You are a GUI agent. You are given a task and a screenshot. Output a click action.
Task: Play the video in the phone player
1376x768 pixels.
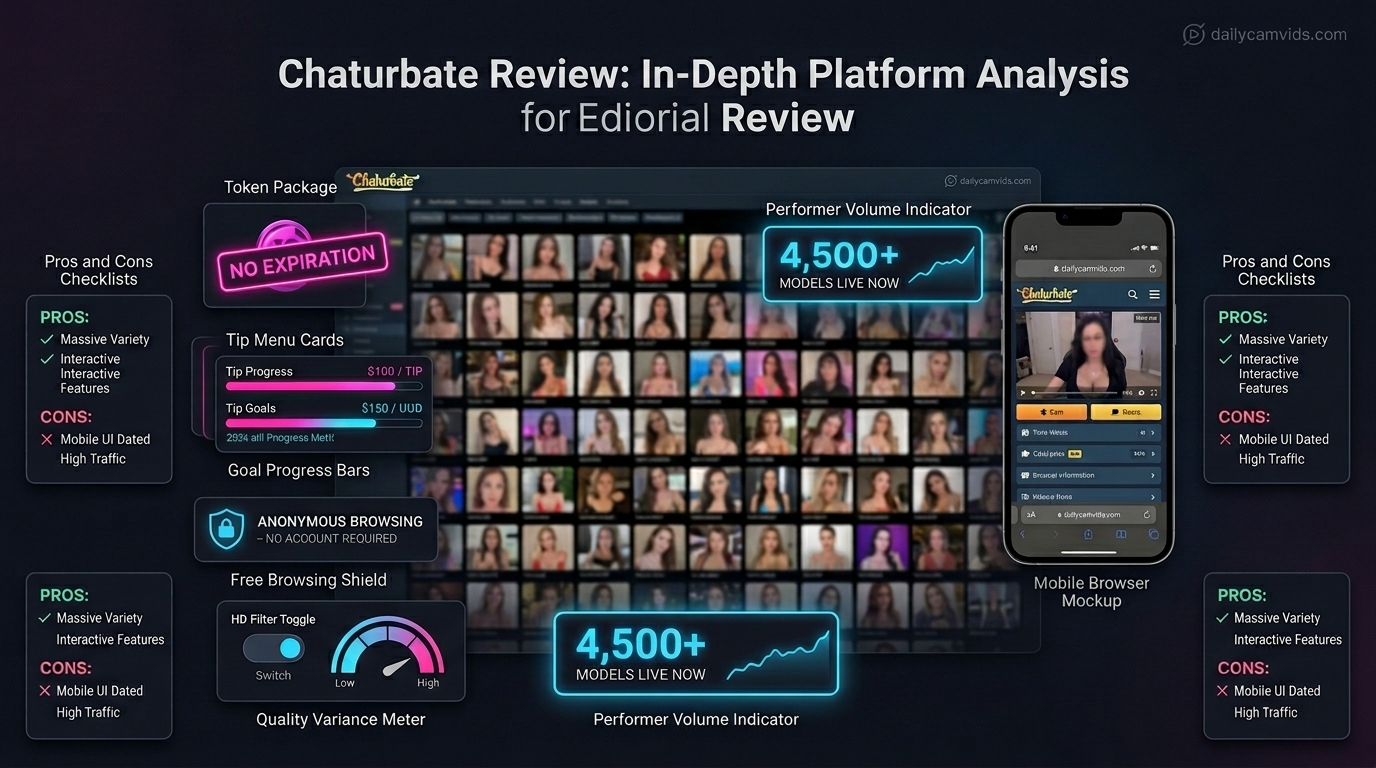tap(1022, 393)
